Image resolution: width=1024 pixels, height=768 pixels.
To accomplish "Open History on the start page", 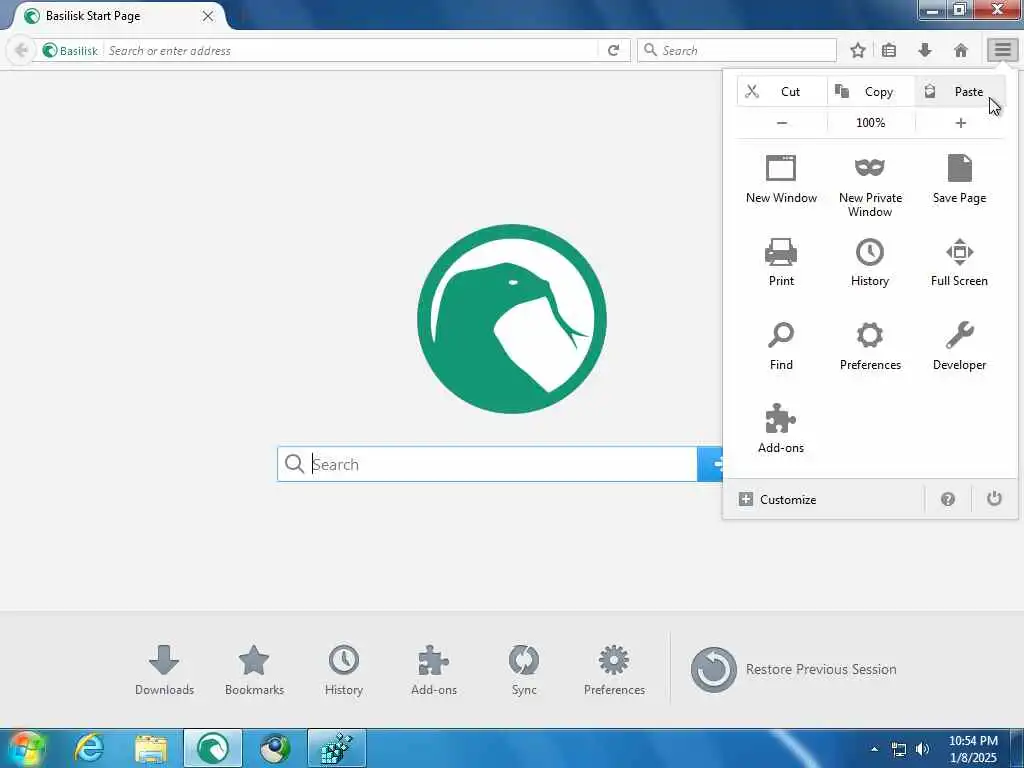I will 344,670.
